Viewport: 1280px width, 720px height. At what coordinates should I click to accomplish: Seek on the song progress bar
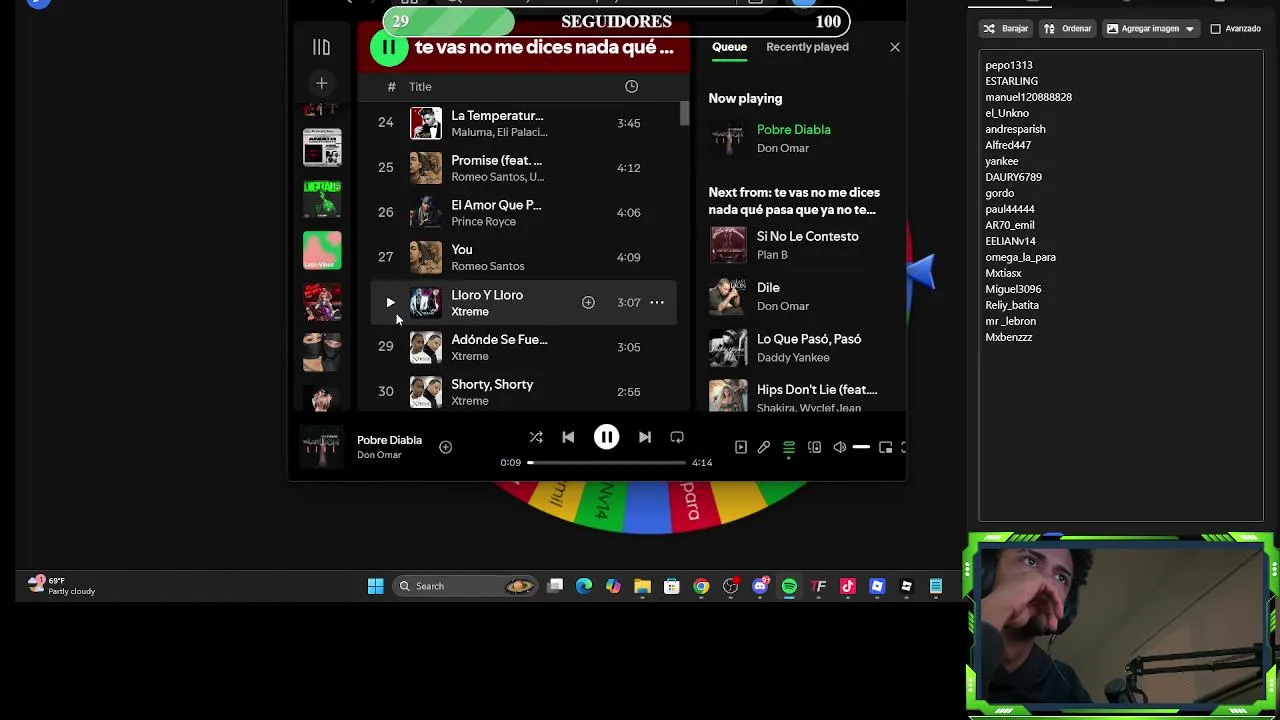607,463
